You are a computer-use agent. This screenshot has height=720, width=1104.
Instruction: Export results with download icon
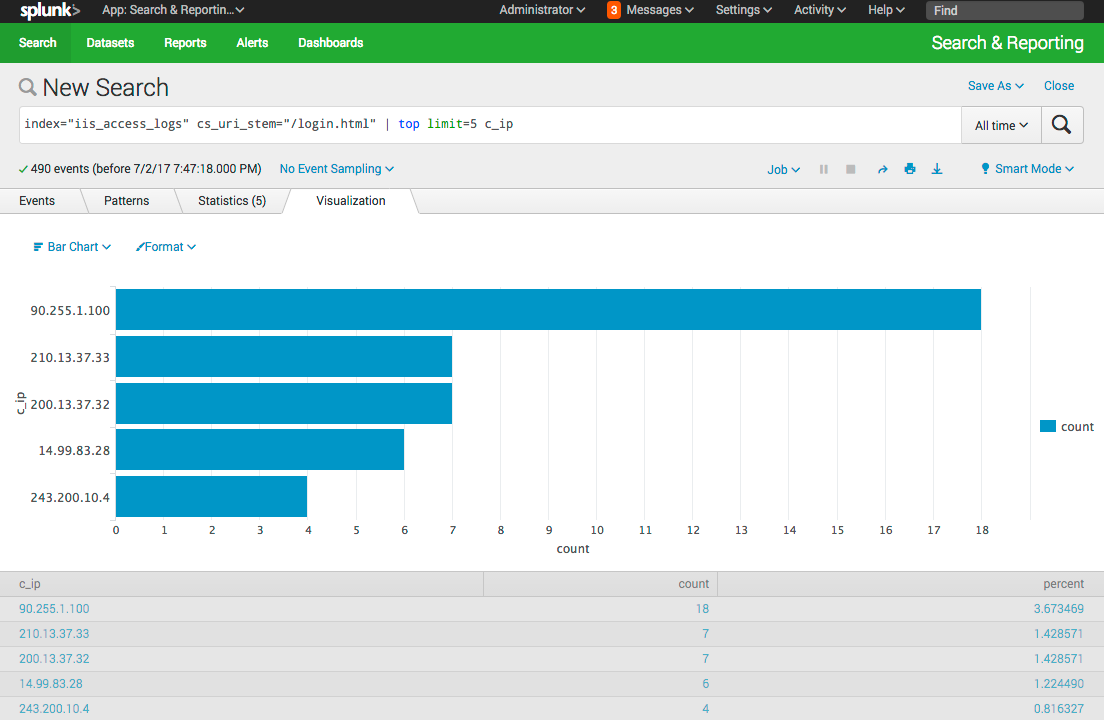(x=937, y=169)
